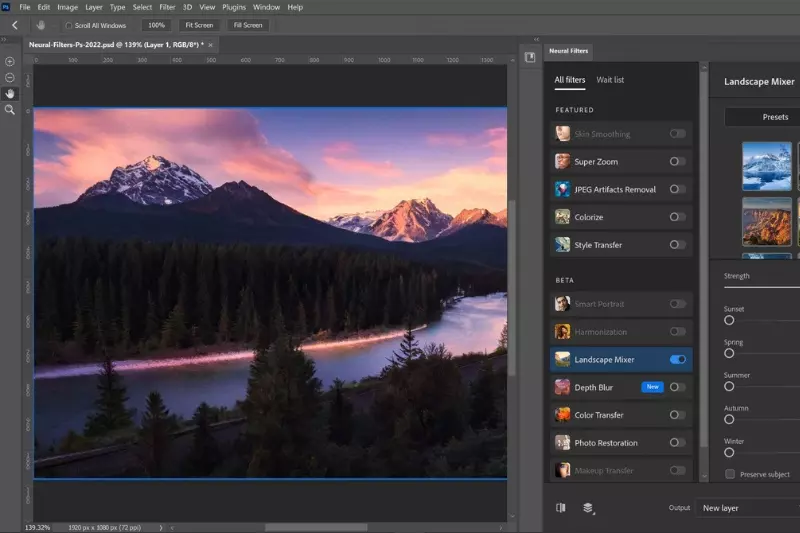800x533 pixels.
Task: Click the Fill Screen button
Action: tap(246, 25)
